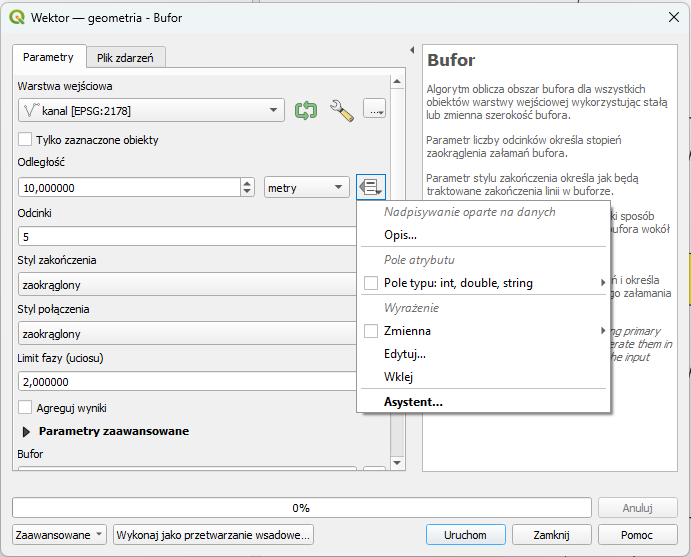Collapse the help panel with the small arrow
This screenshot has height=557, width=691.
413,50
